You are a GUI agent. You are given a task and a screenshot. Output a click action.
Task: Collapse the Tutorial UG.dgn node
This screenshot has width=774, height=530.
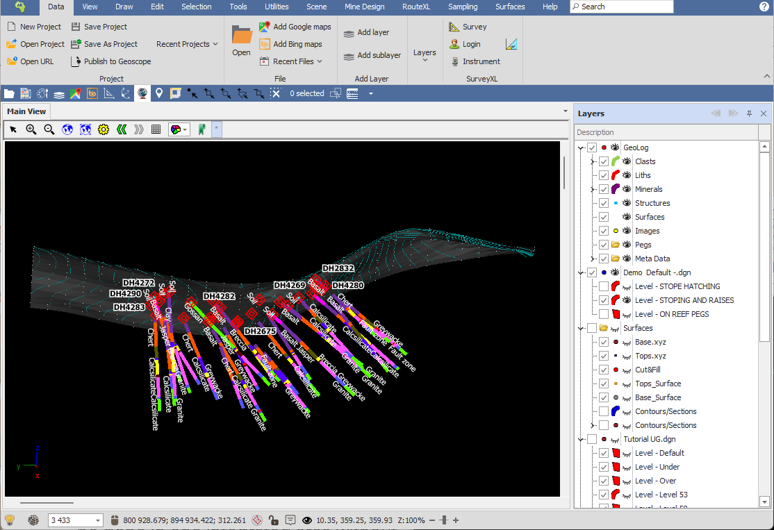pos(581,439)
